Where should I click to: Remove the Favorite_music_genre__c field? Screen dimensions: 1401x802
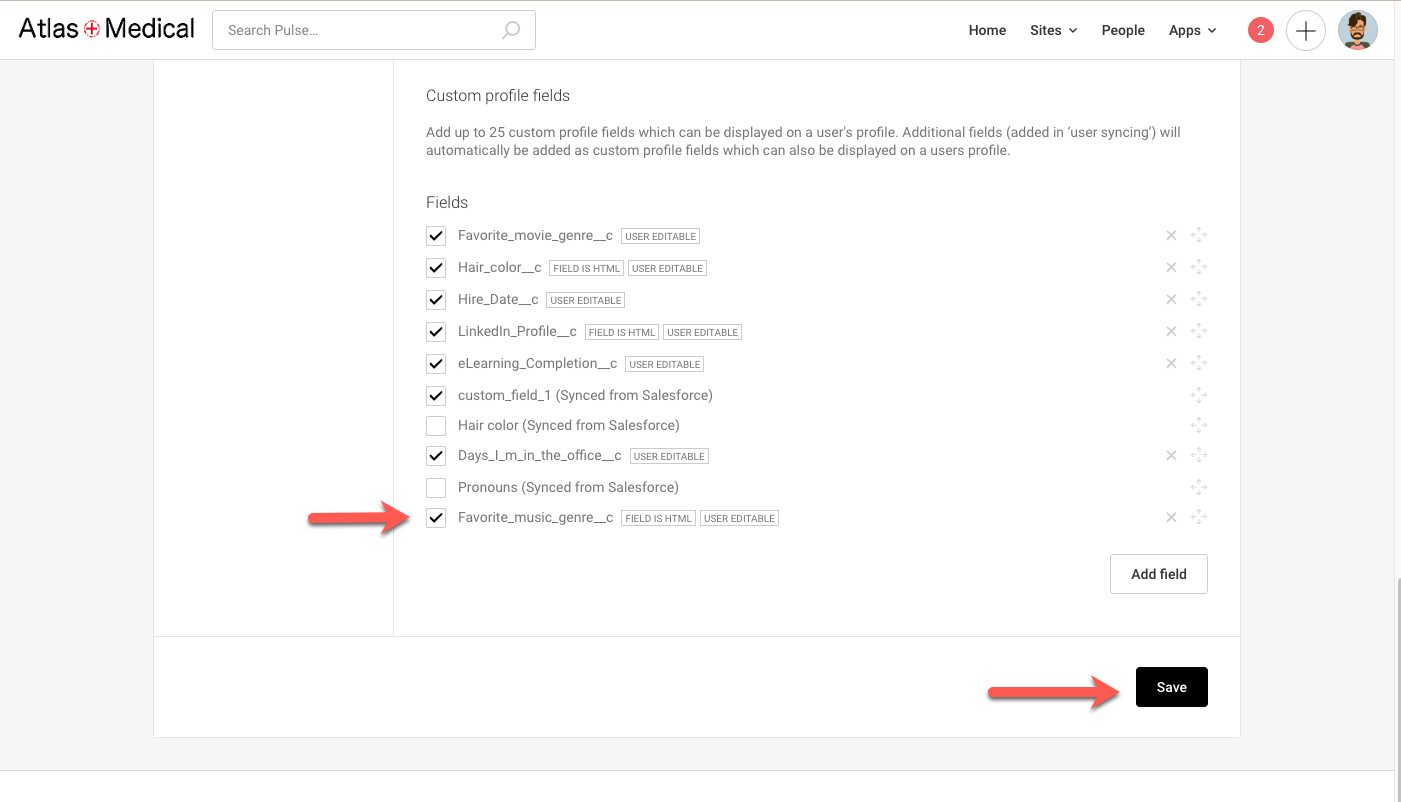(x=1171, y=518)
